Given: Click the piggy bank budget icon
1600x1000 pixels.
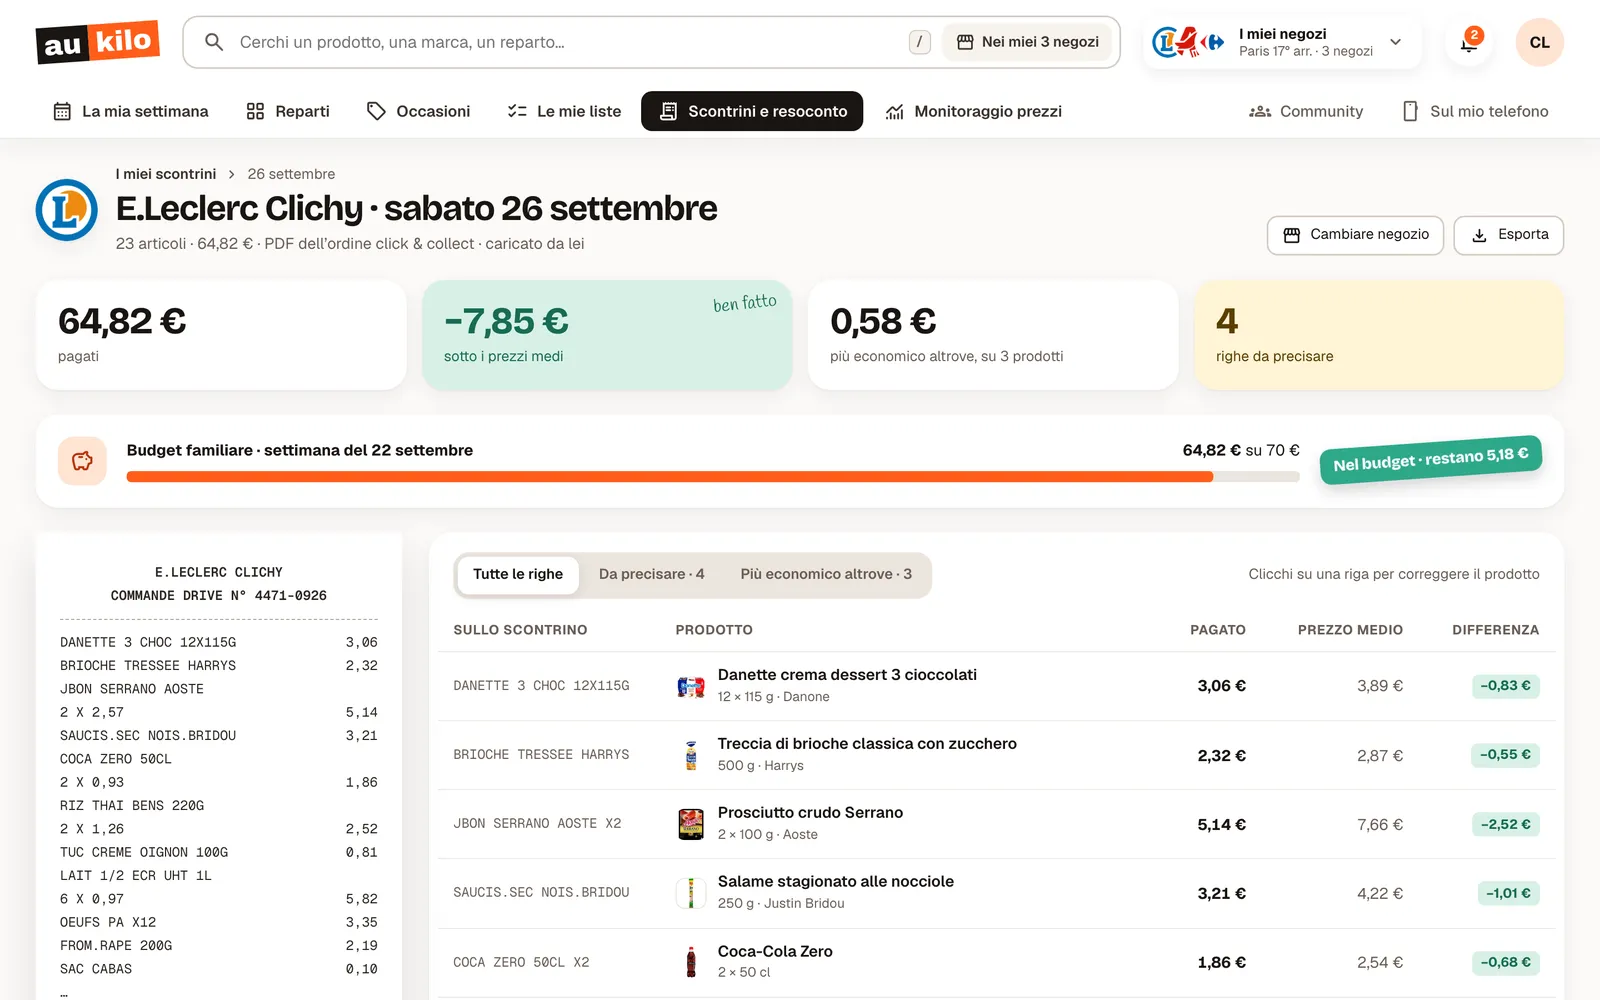Looking at the screenshot, I should (x=82, y=461).
